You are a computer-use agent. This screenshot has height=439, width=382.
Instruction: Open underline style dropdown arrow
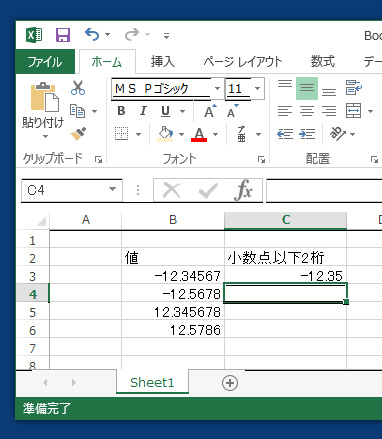click(x=183, y=111)
